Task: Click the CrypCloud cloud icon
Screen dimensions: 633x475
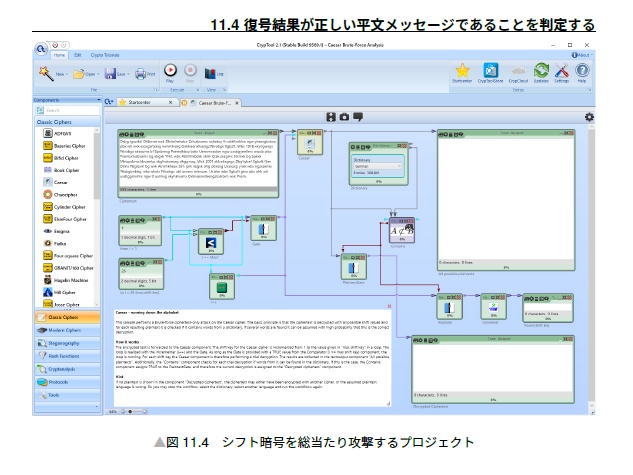Action: point(518,71)
